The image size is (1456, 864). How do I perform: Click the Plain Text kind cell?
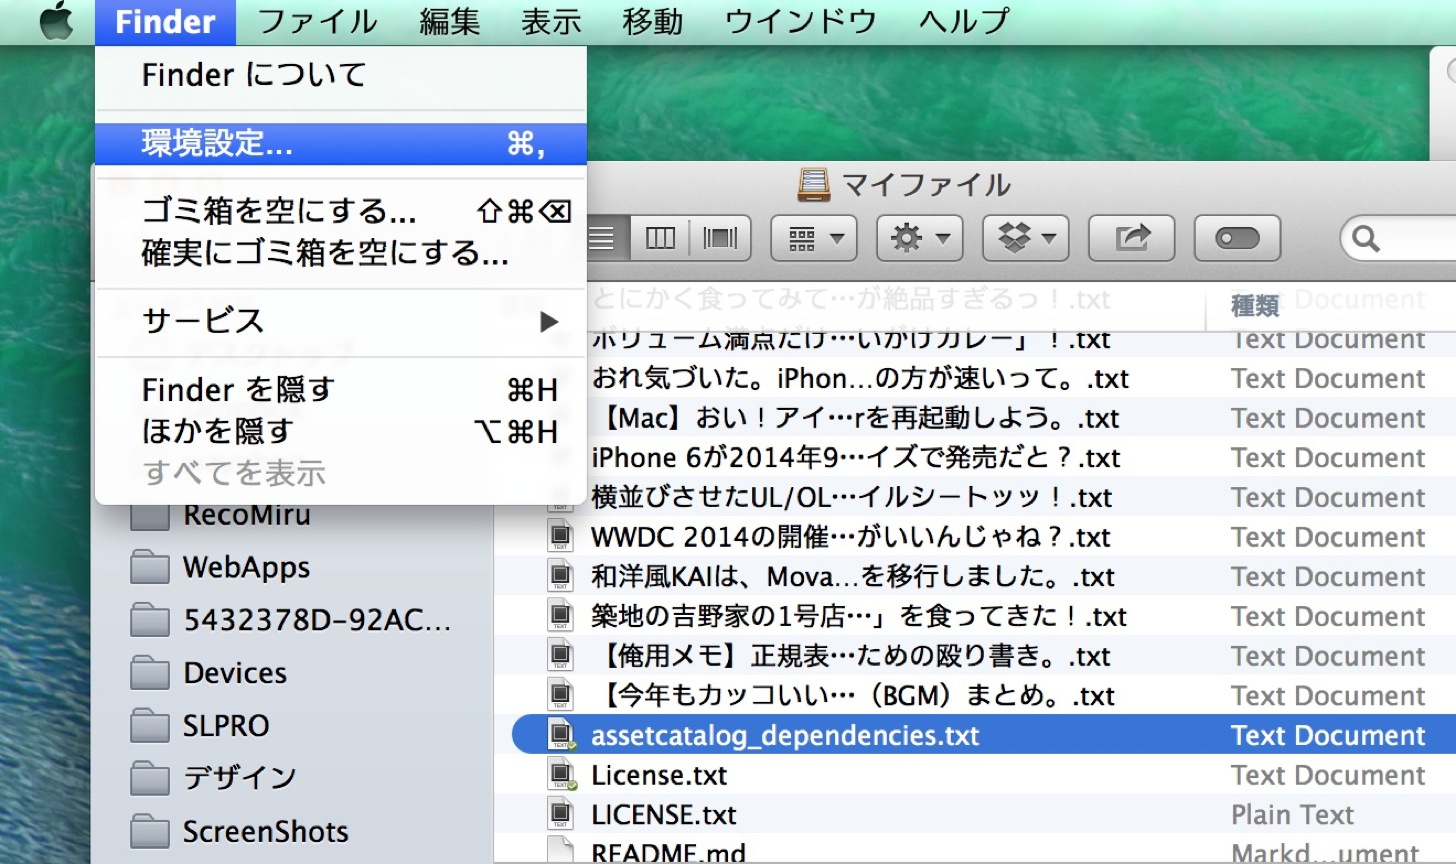1292,815
